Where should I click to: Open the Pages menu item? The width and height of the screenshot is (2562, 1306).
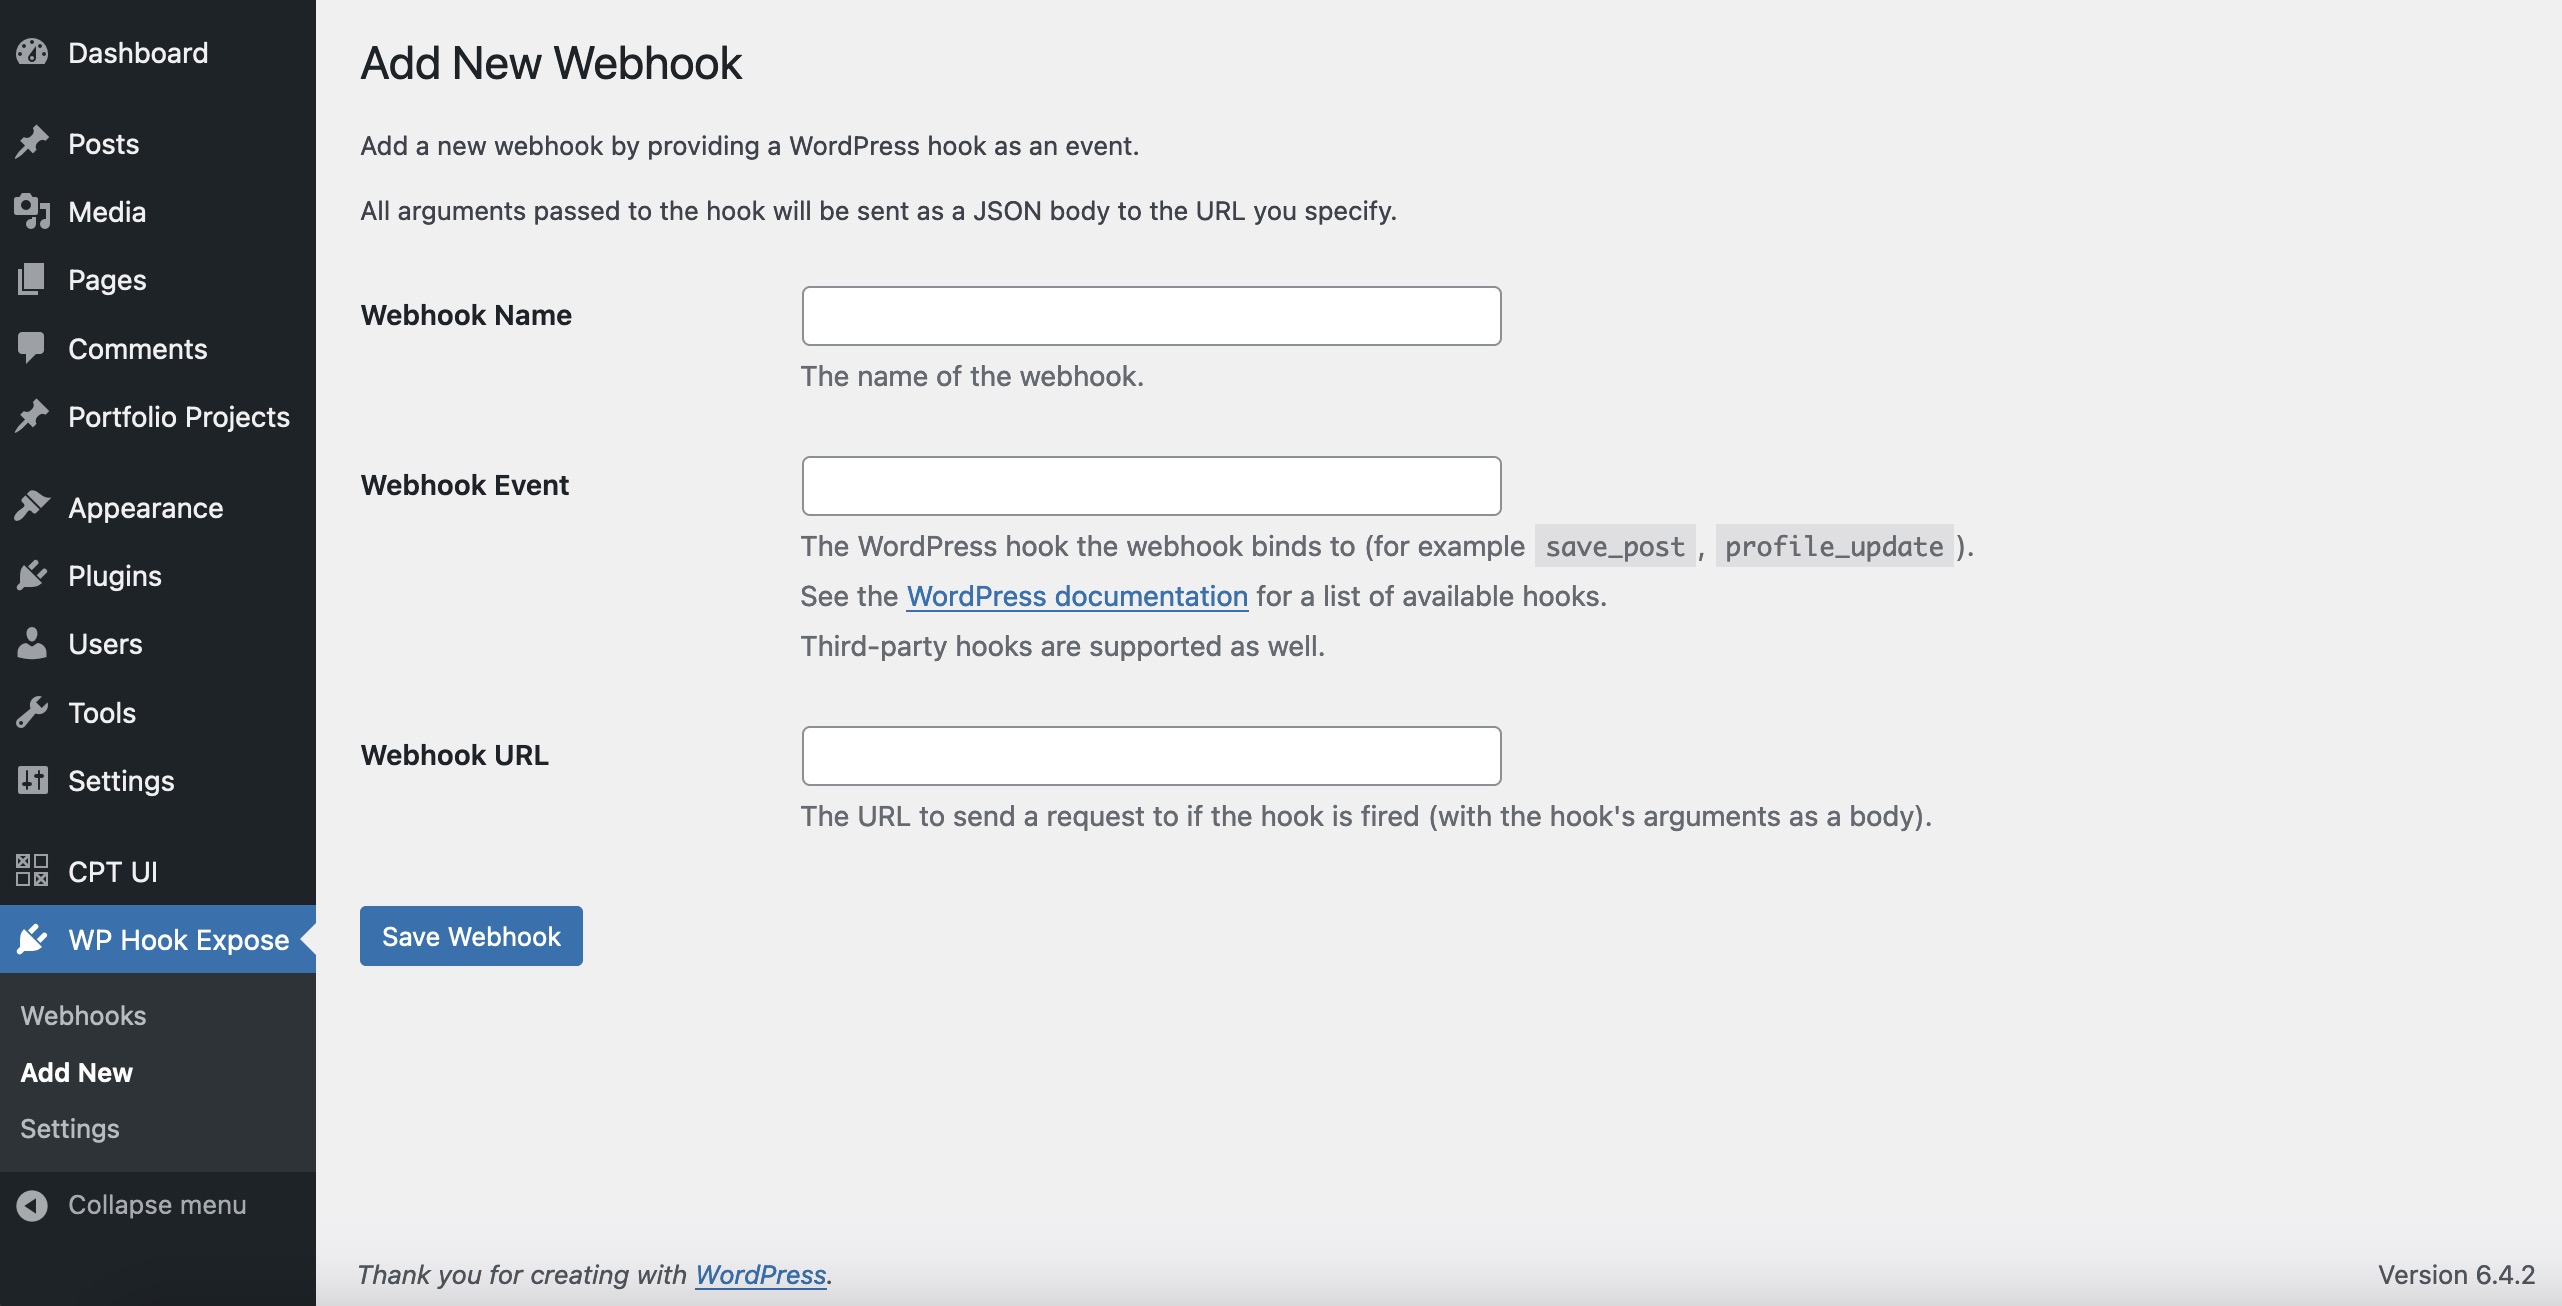point(158,279)
